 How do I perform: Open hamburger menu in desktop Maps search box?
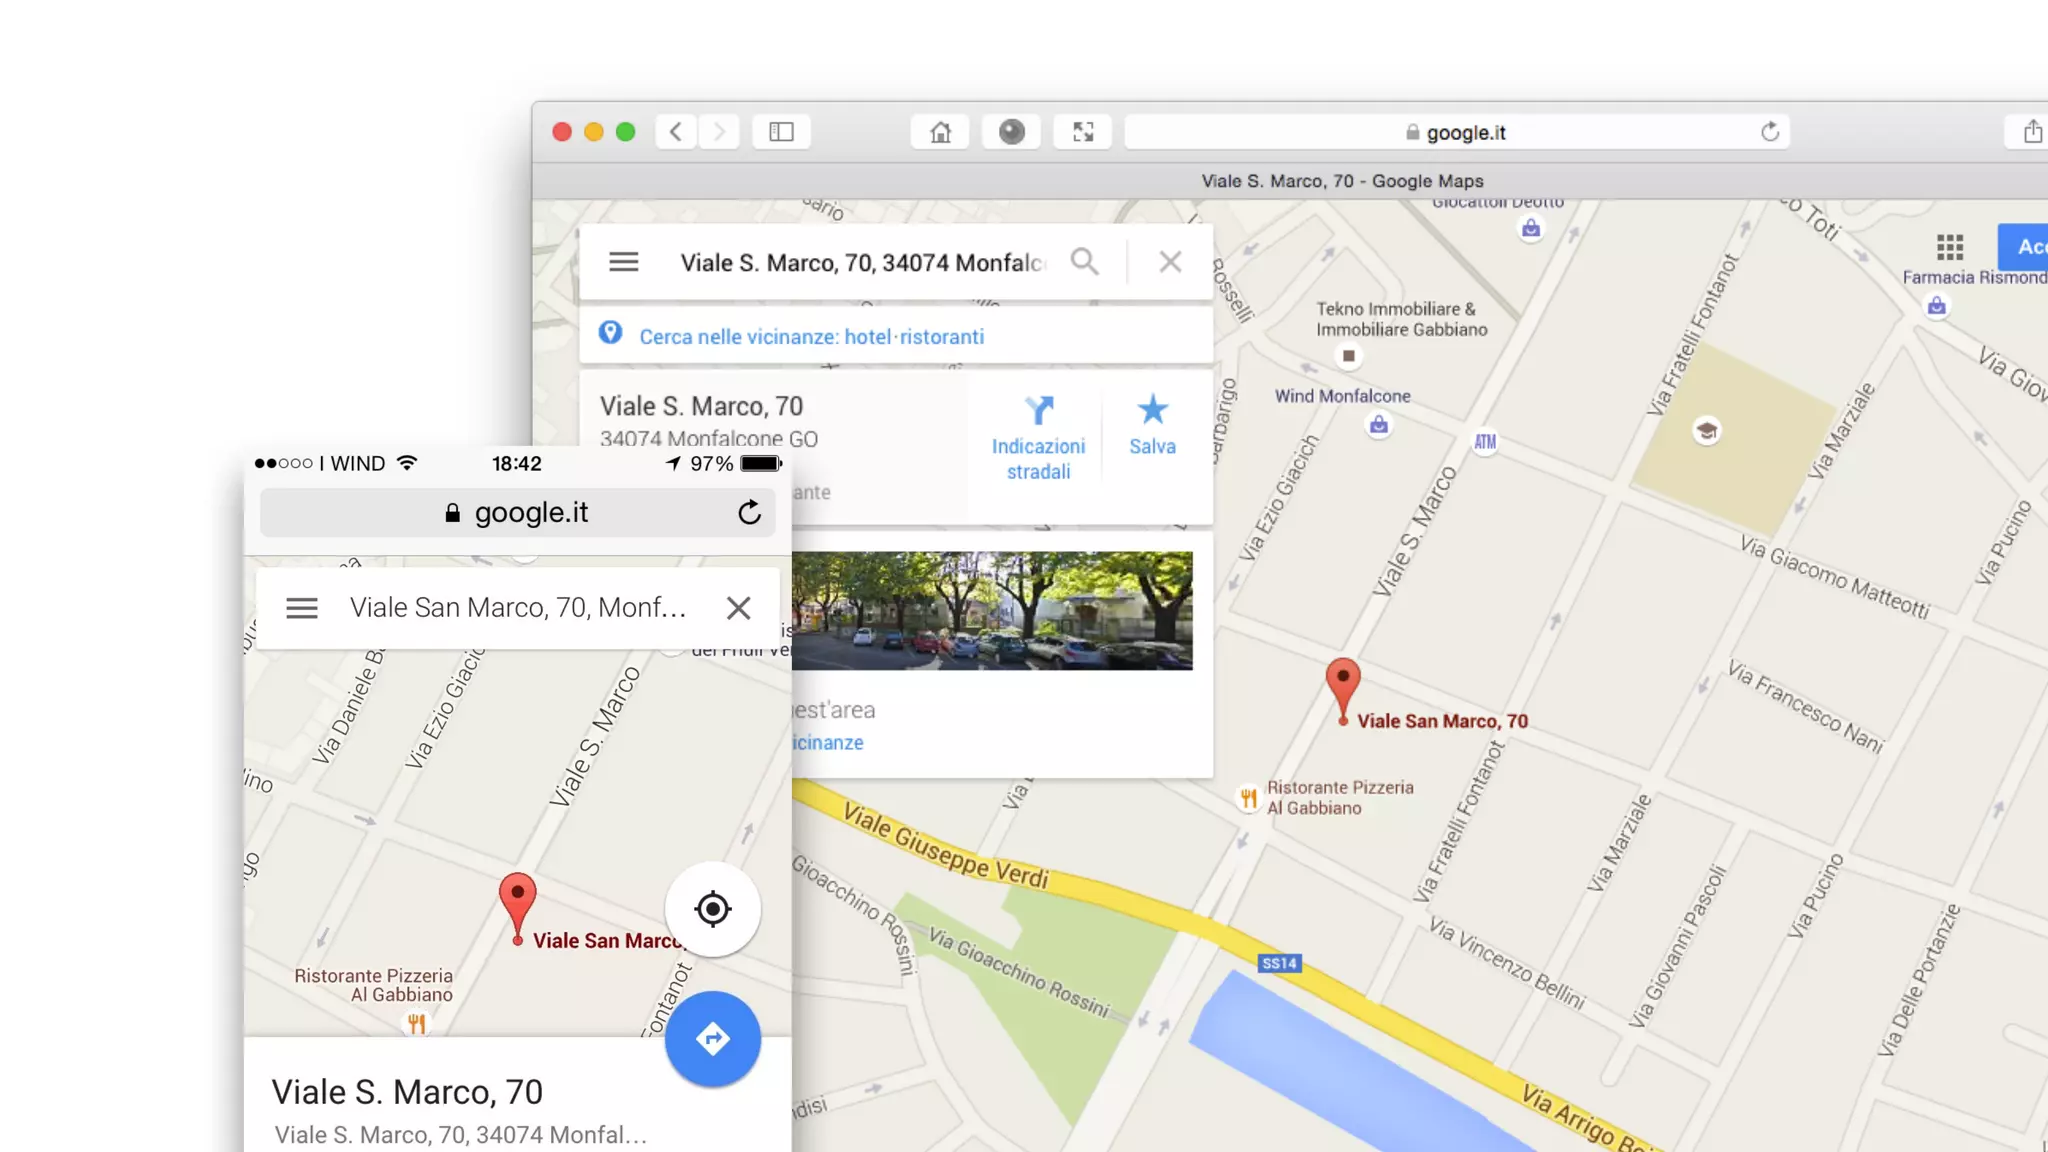point(623,262)
